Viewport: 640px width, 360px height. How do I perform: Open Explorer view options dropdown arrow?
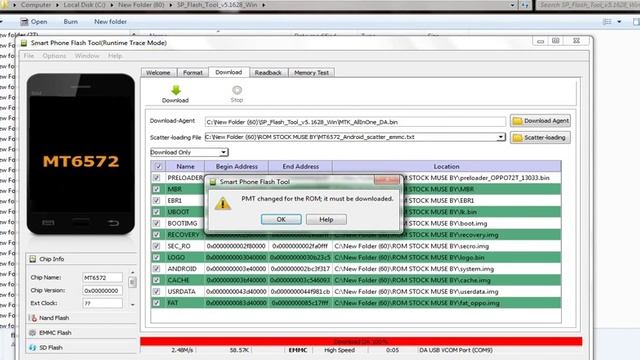(x=619, y=22)
